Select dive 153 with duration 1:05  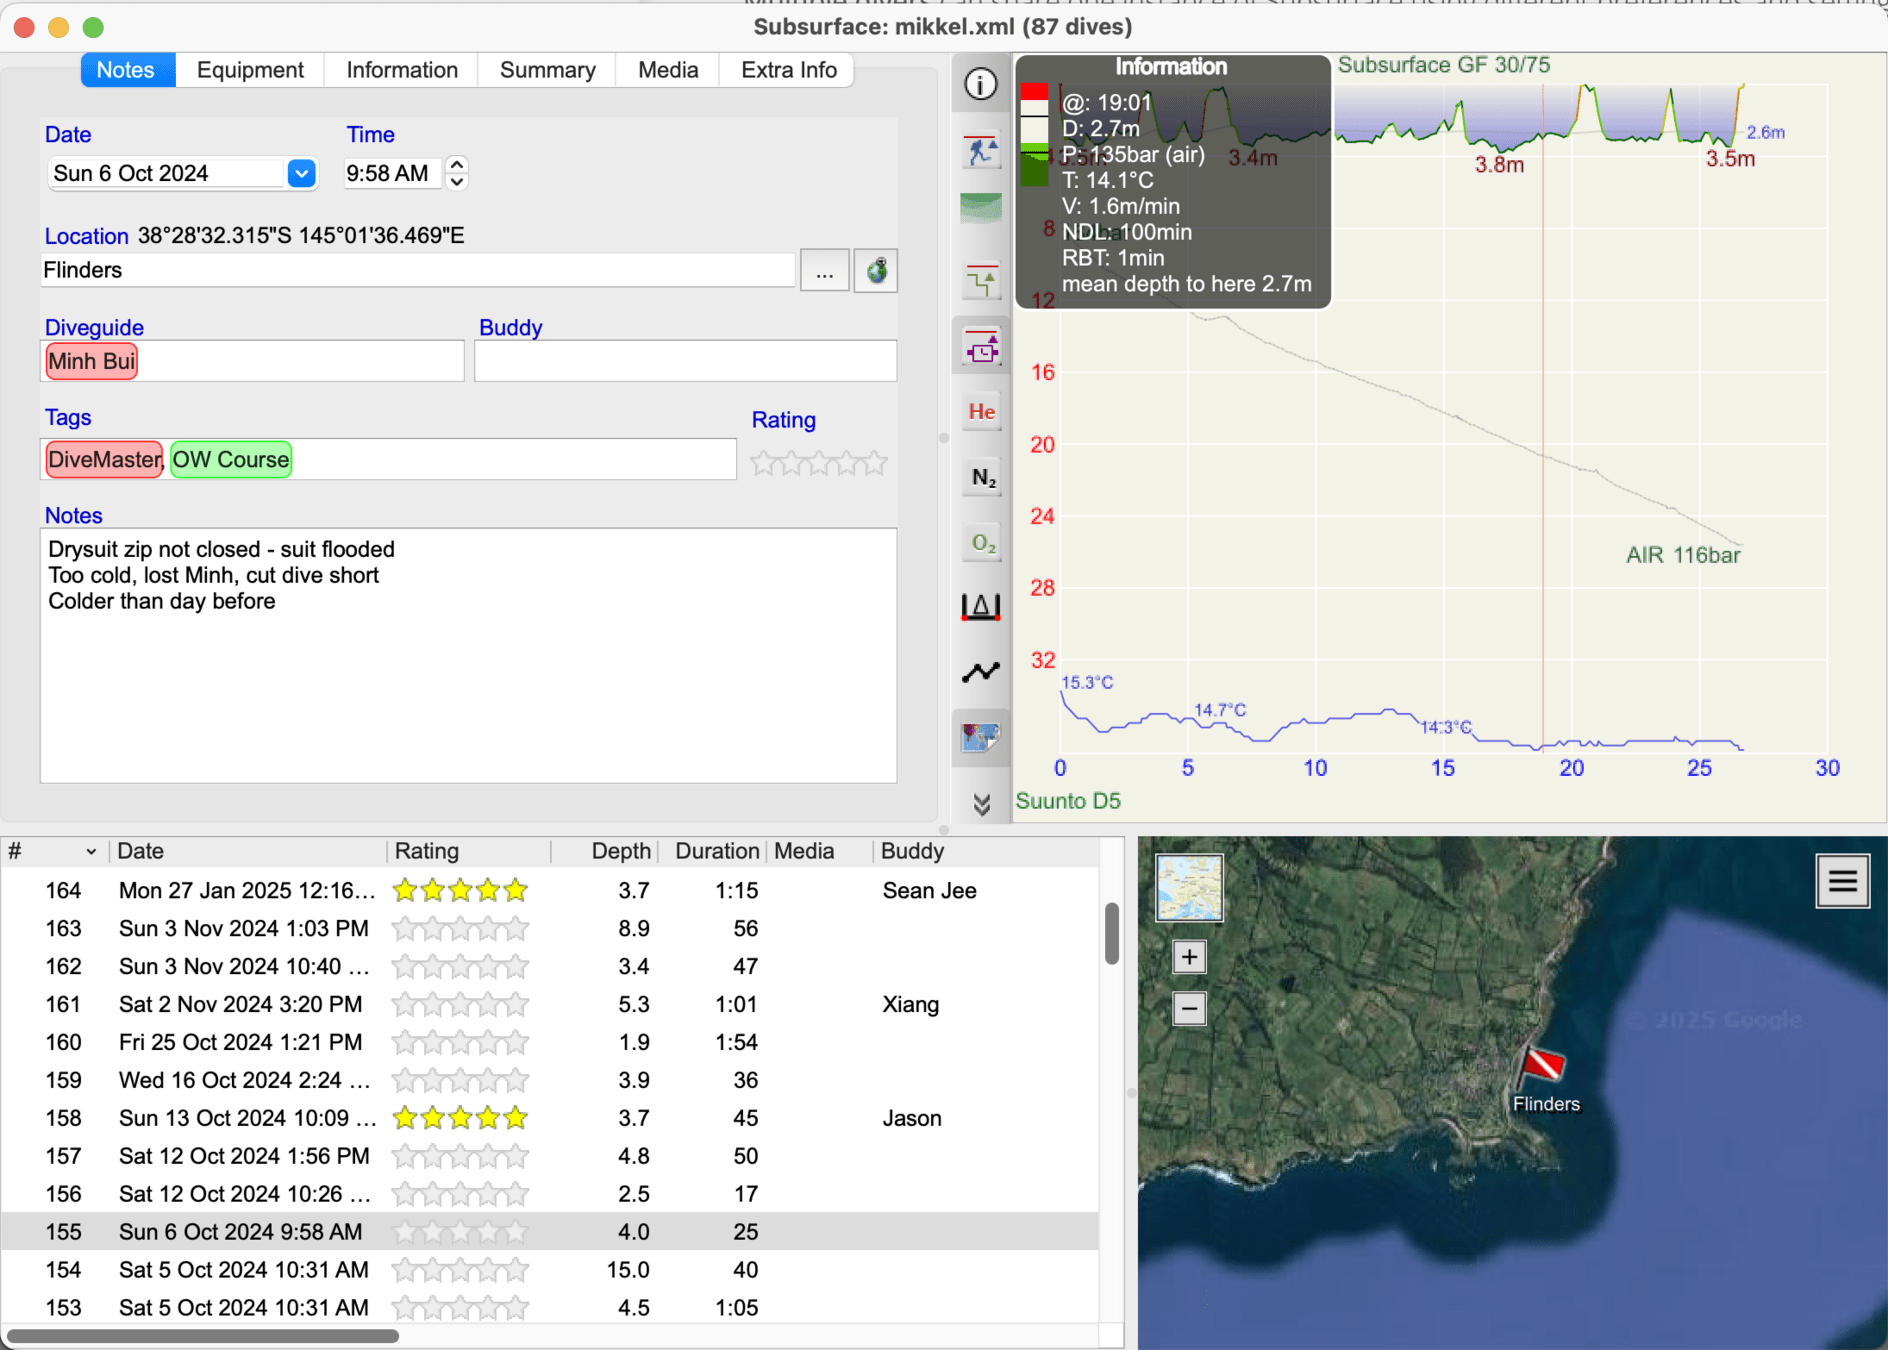click(550, 1308)
